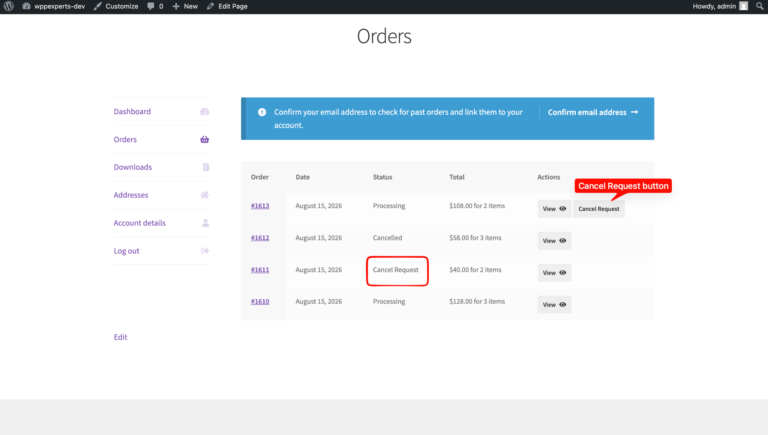Click the Processing status of order #1613
The width and height of the screenshot is (768, 435).
pos(389,206)
